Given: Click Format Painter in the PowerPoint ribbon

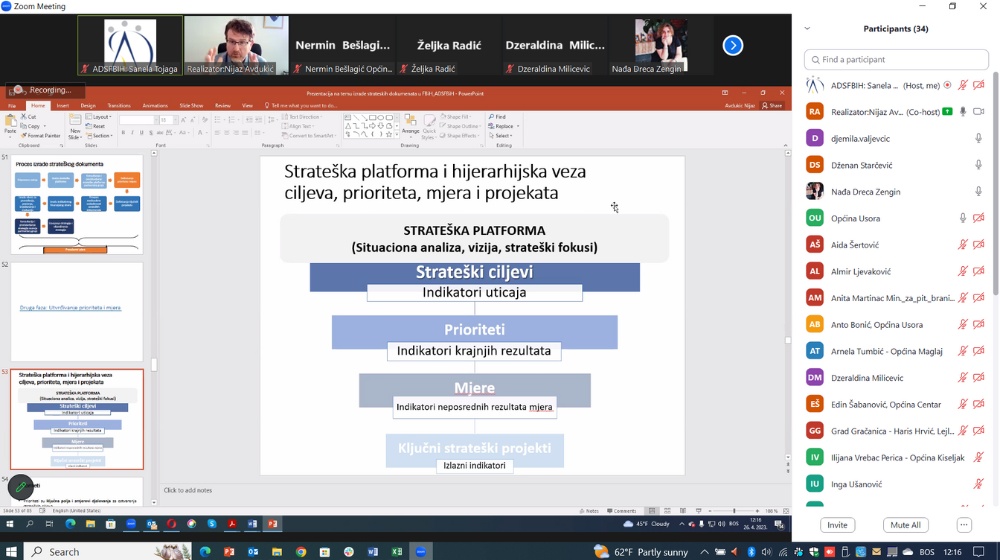Looking at the screenshot, I should coord(41,136).
